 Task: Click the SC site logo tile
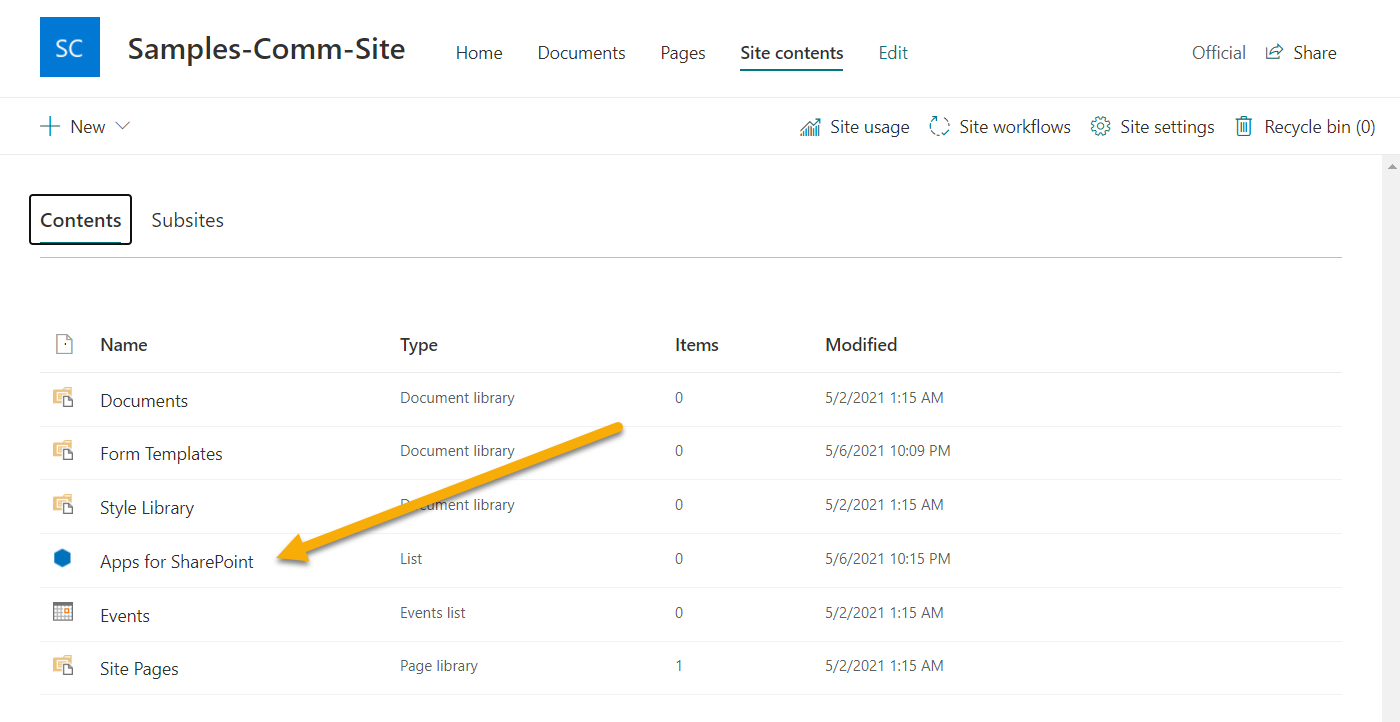[69, 47]
